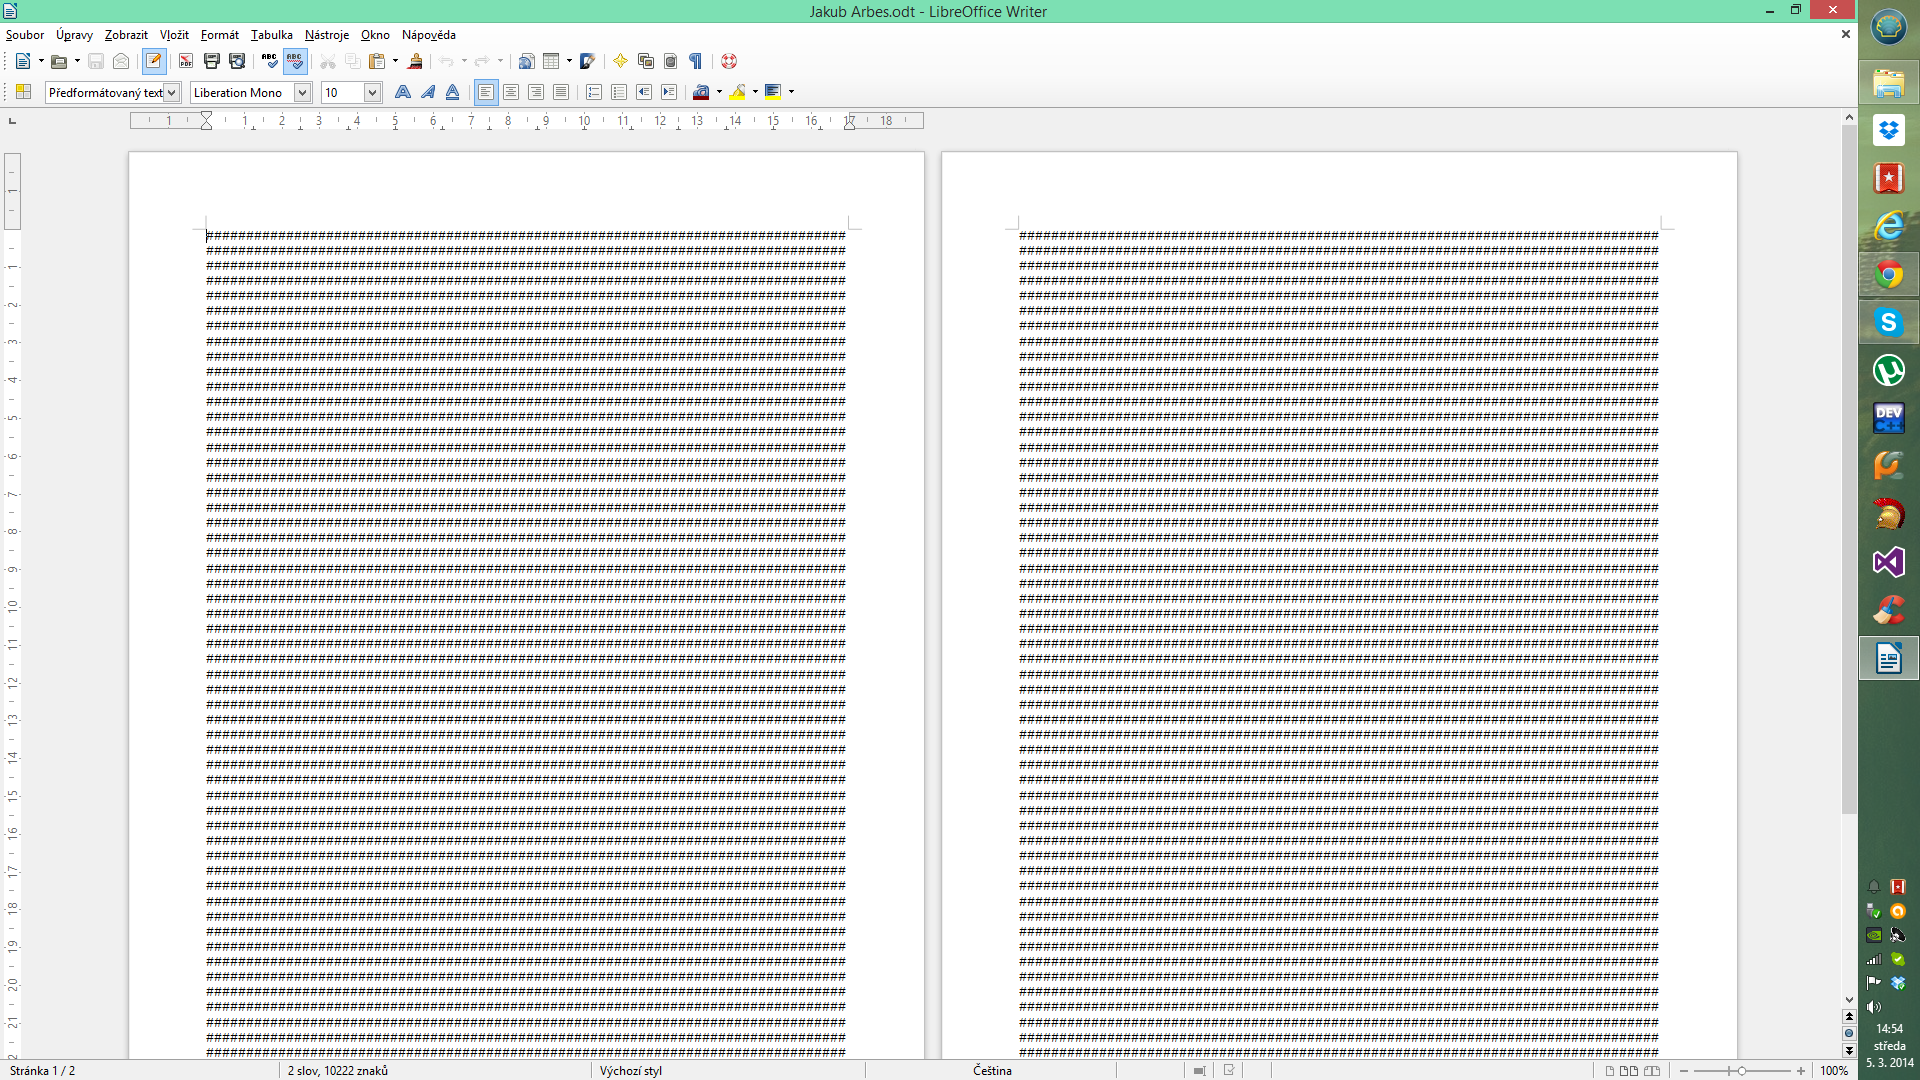Open the Navigator star icon
1920x1080 pixels.
620,62
